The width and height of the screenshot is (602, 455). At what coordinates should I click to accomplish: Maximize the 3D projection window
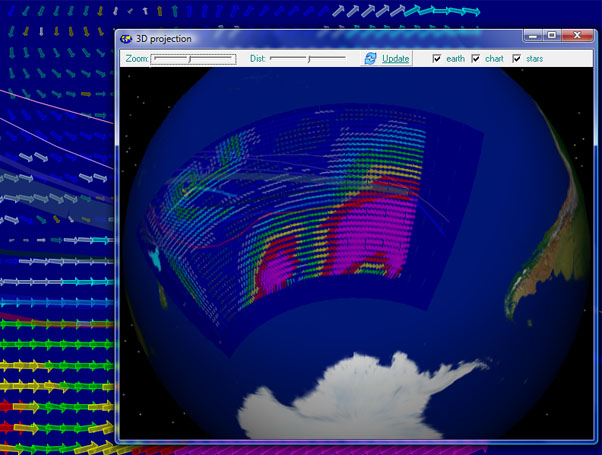pyautogui.click(x=552, y=36)
